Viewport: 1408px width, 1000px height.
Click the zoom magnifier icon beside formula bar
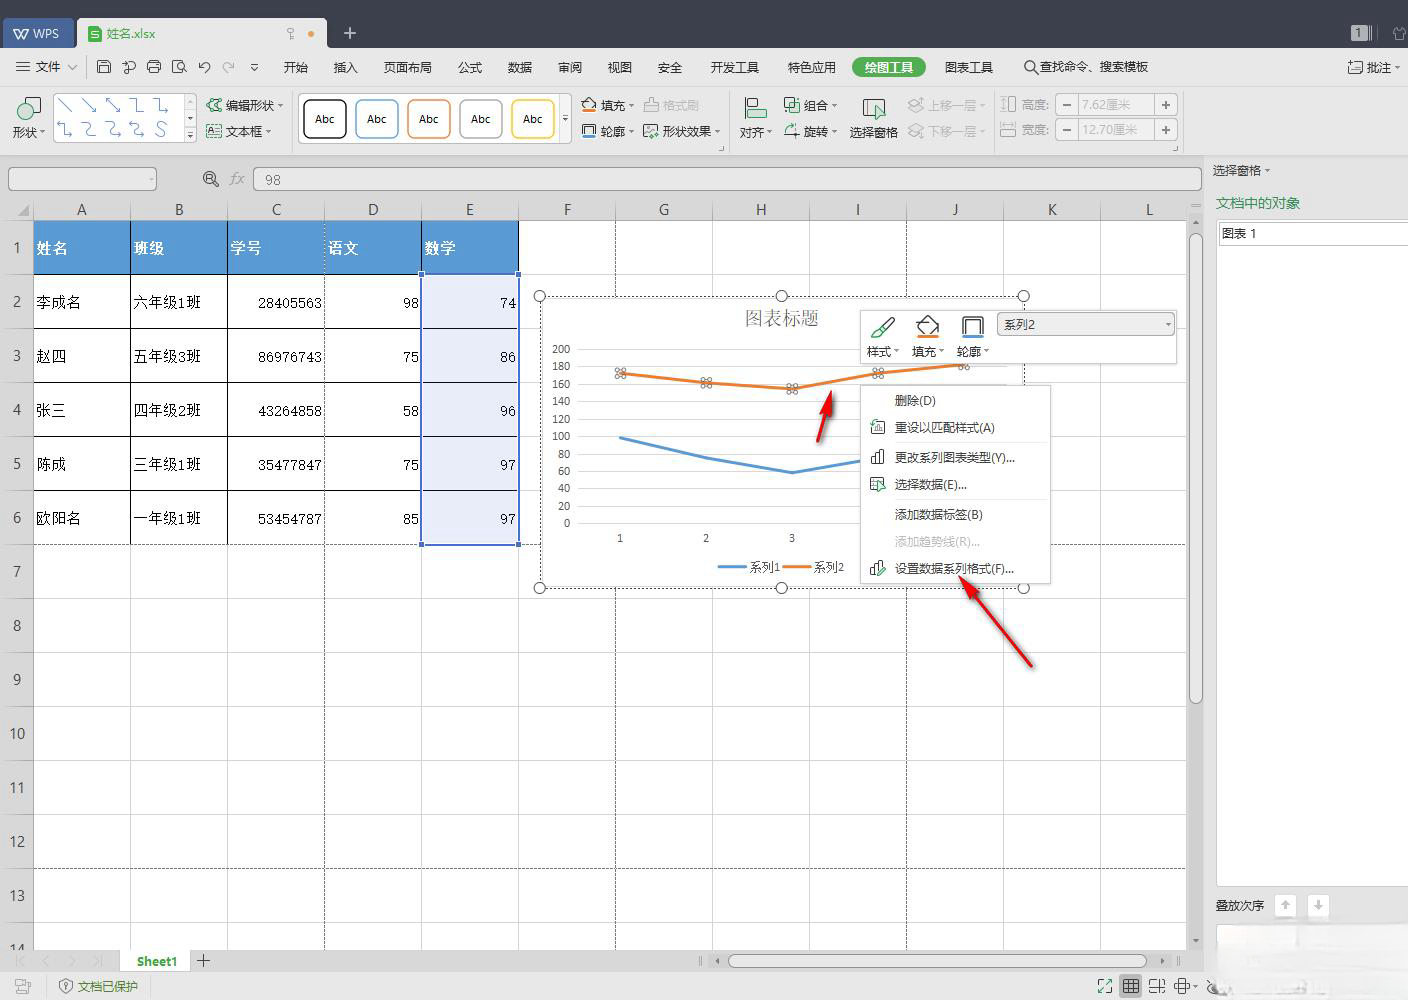pyautogui.click(x=210, y=179)
